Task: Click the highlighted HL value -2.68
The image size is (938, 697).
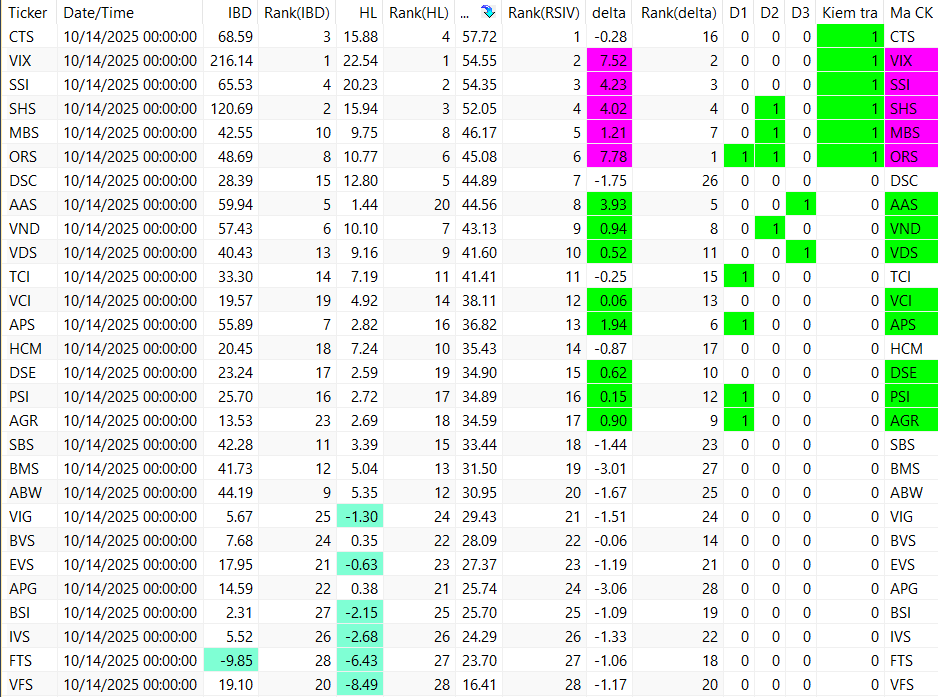Action: point(360,637)
